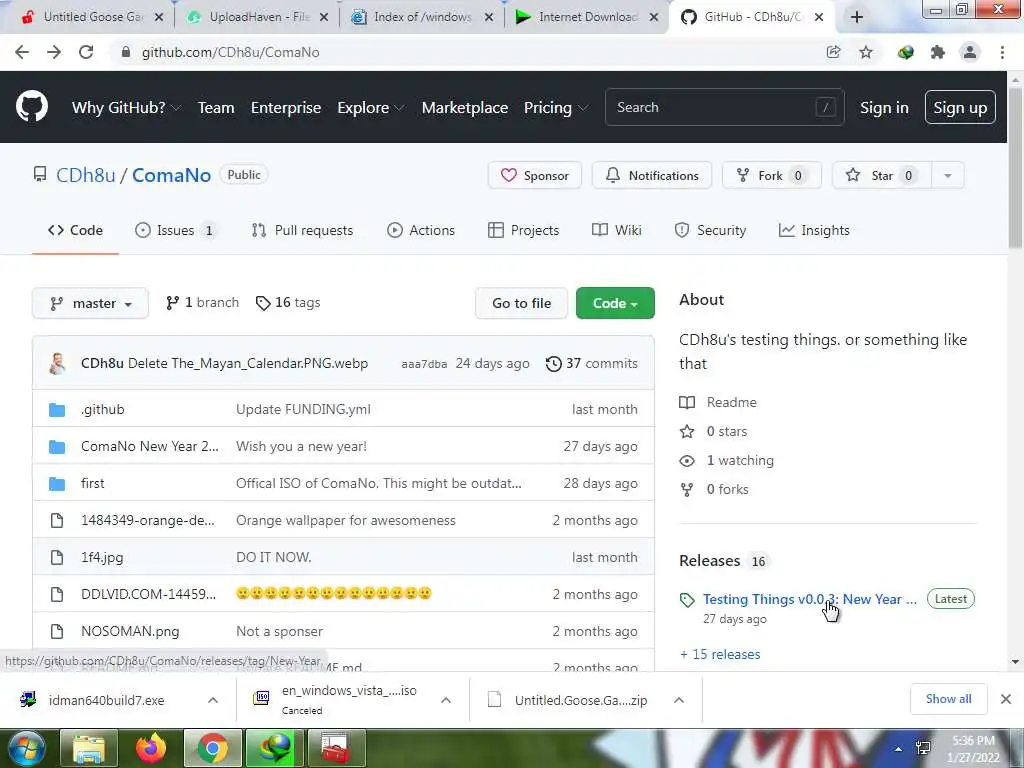1024x768 pixels.
Task: Open the Insights tab
Action: click(814, 230)
